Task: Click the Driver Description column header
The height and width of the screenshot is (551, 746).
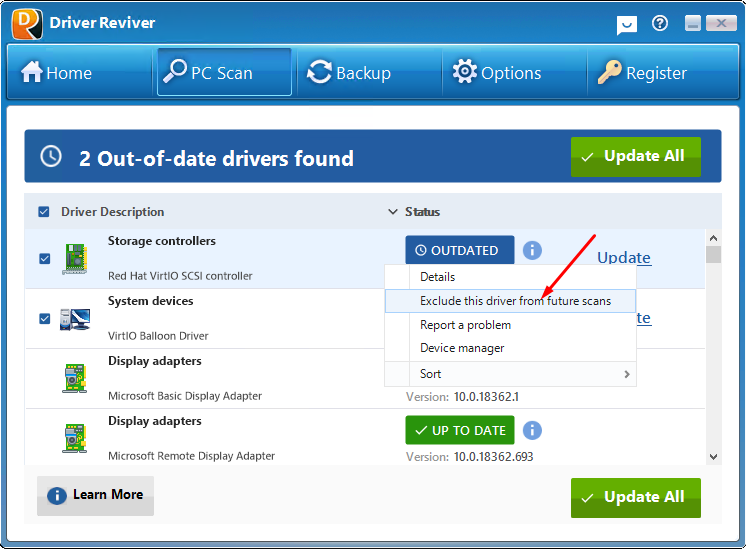Action: [x=112, y=212]
